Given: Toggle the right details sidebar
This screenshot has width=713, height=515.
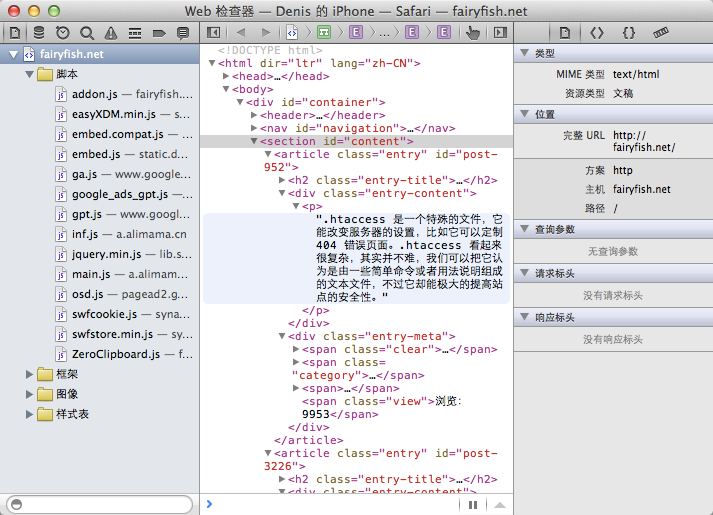Looking at the screenshot, I should pyautogui.click(x=499, y=33).
